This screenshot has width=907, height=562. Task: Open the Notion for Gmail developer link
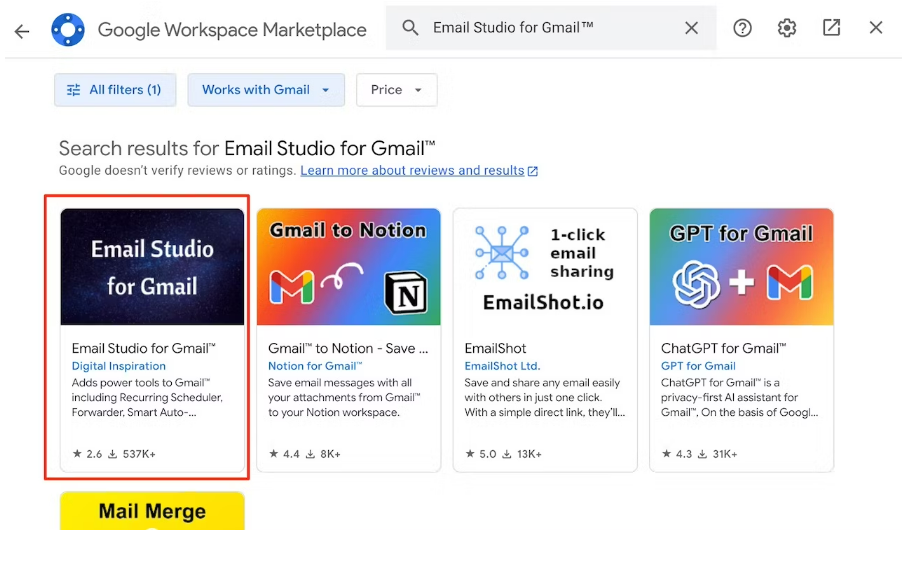(315, 366)
